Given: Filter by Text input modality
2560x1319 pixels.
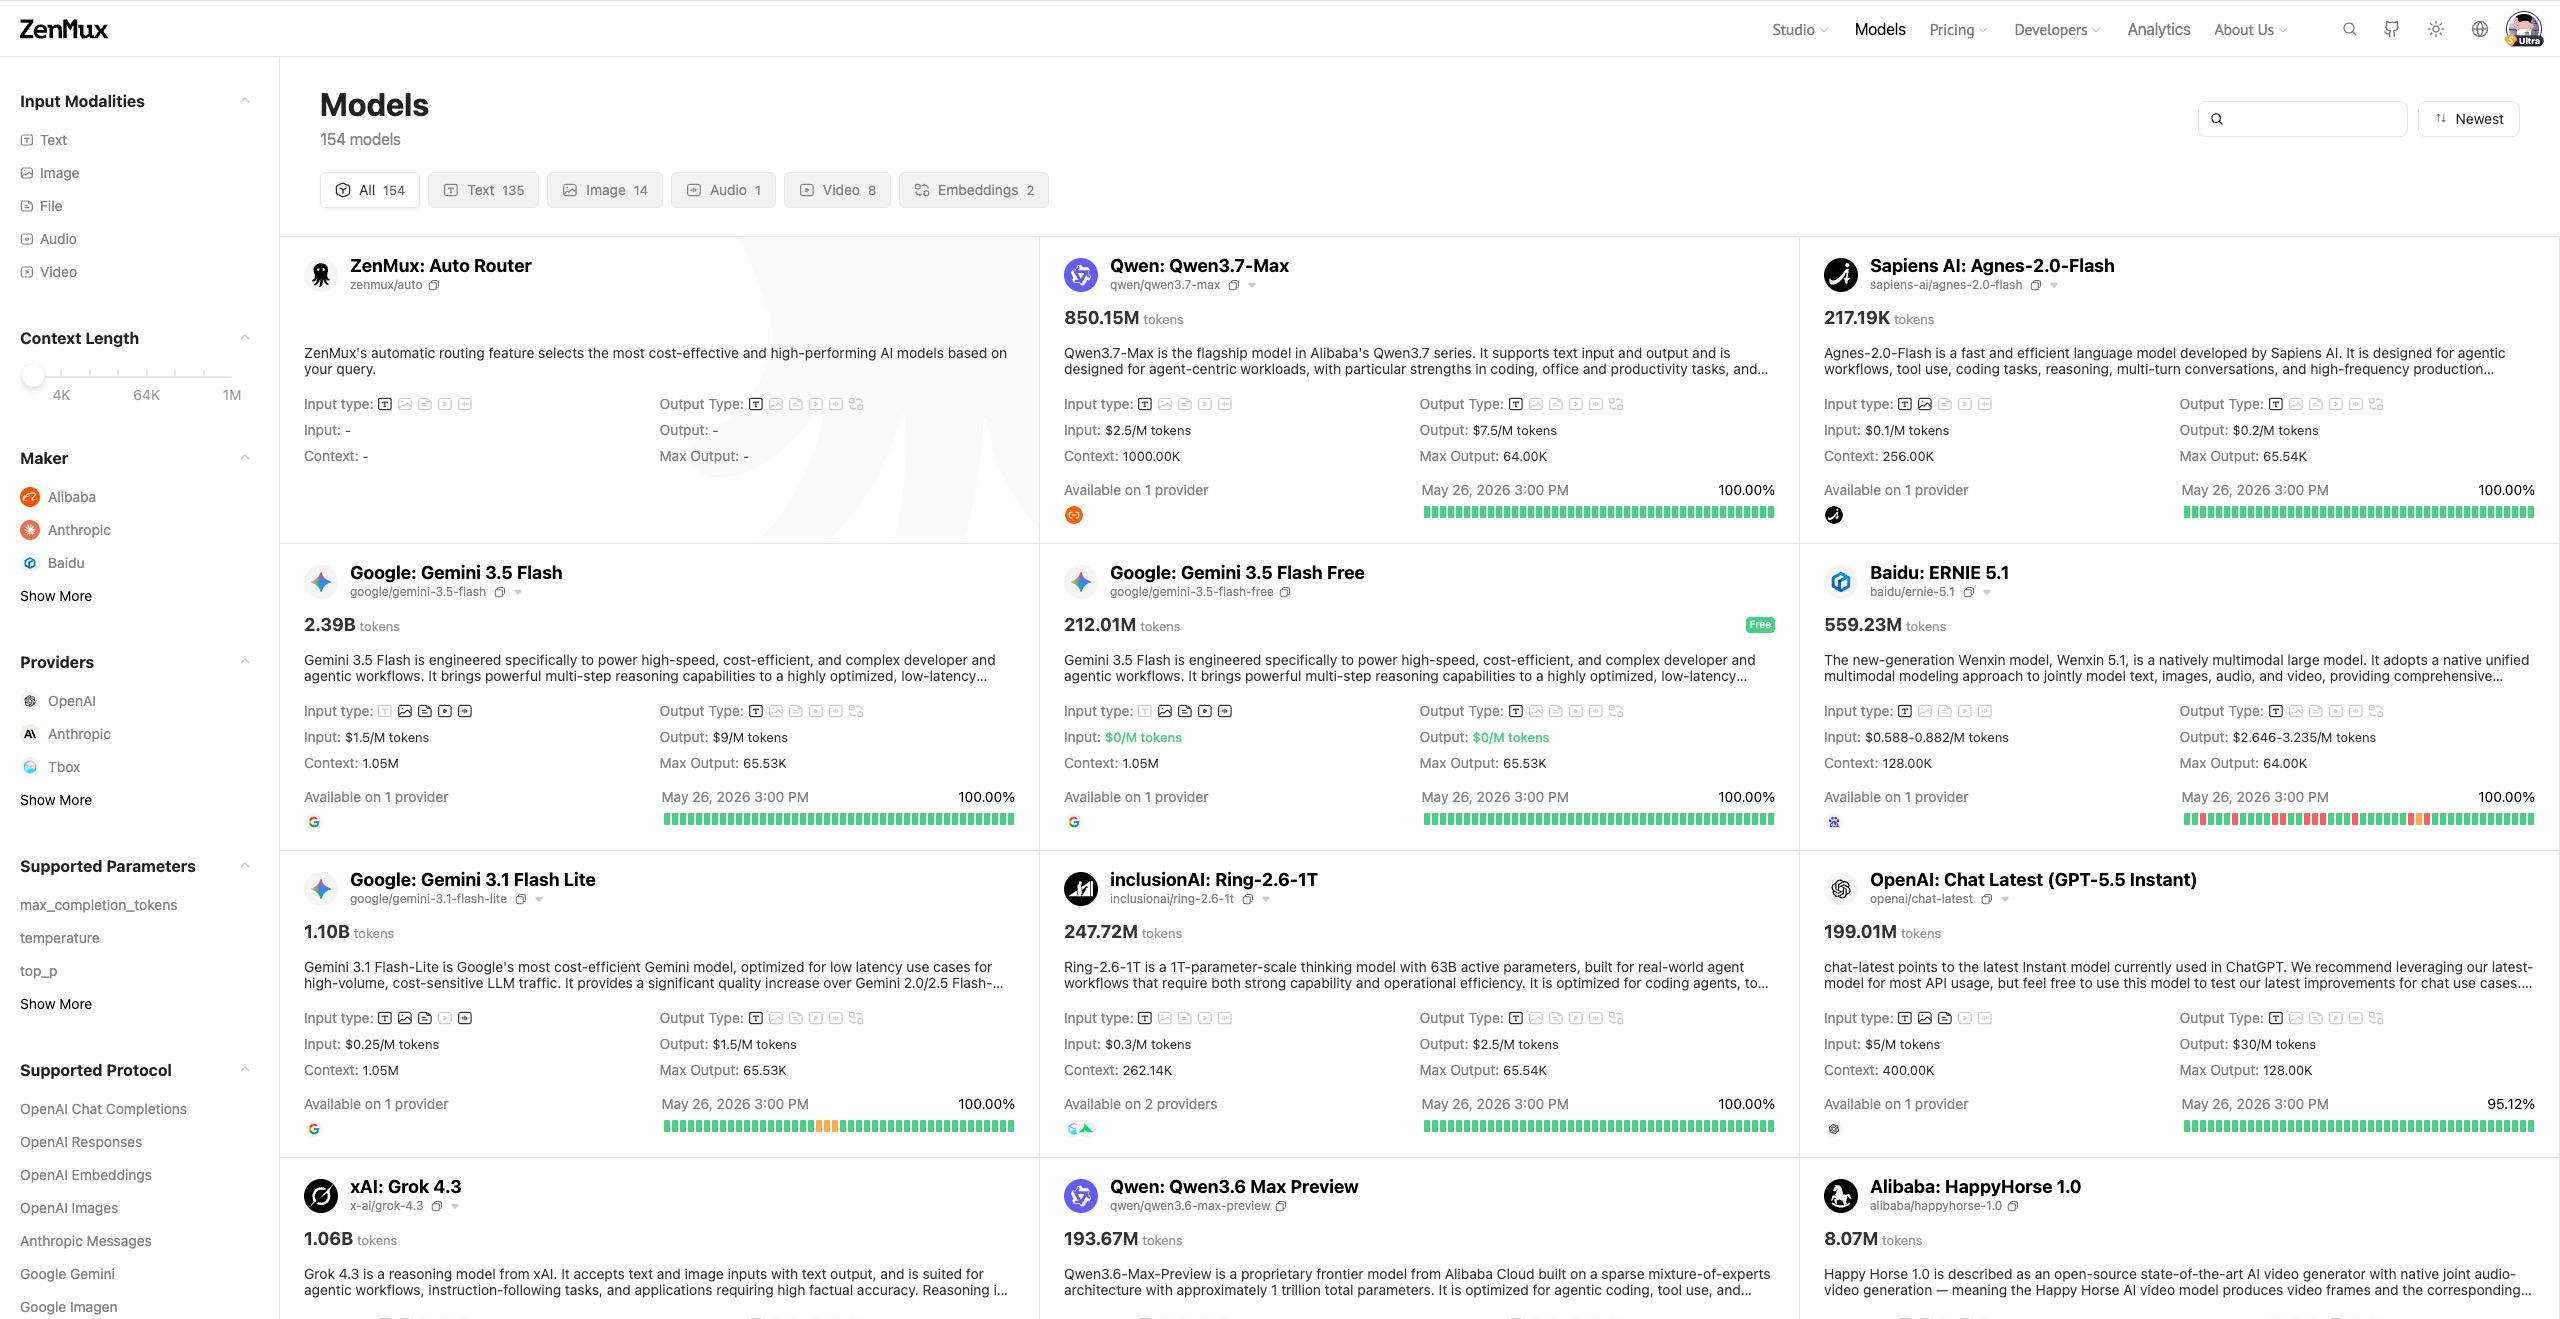Looking at the screenshot, I should click(x=44, y=140).
